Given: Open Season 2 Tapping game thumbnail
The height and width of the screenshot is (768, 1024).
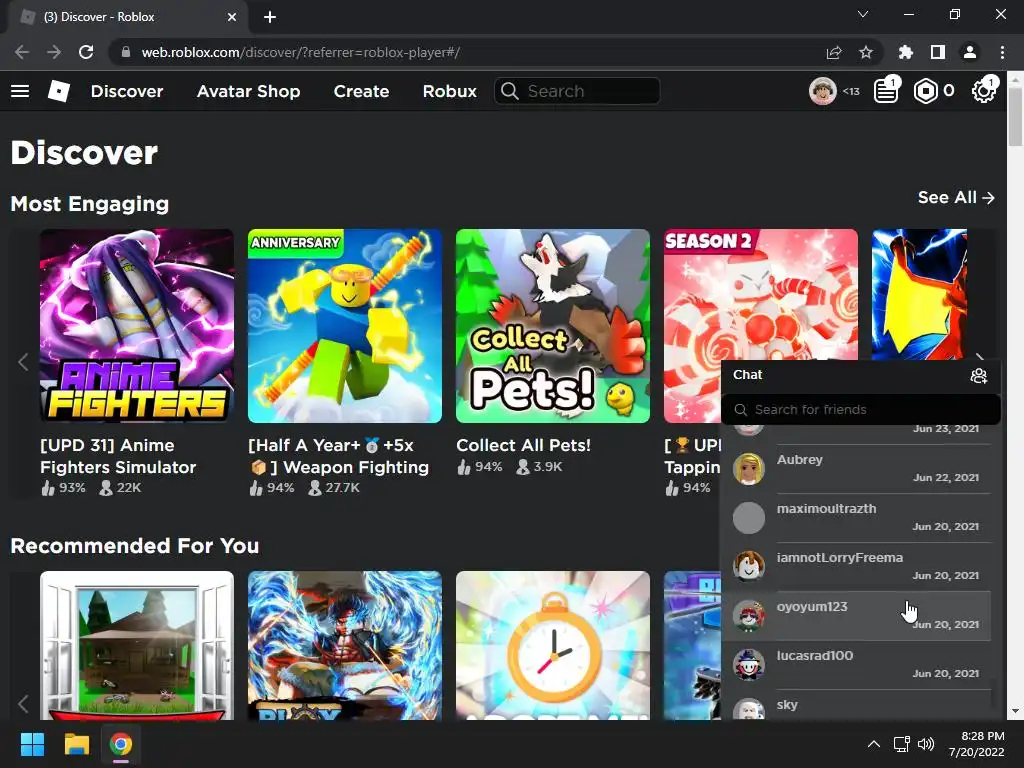Looking at the screenshot, I should (761, 294).
